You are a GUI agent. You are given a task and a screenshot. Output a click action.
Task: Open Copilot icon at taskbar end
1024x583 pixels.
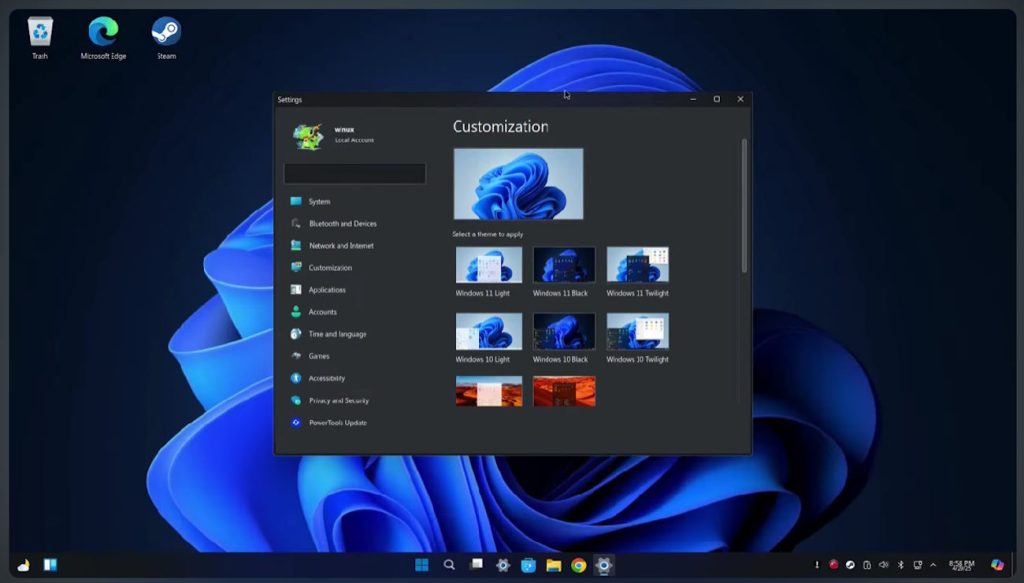[997, 565]
